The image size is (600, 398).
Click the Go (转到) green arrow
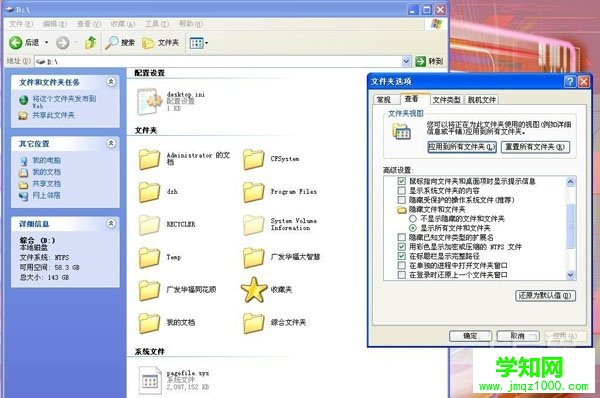pos(421,61)
